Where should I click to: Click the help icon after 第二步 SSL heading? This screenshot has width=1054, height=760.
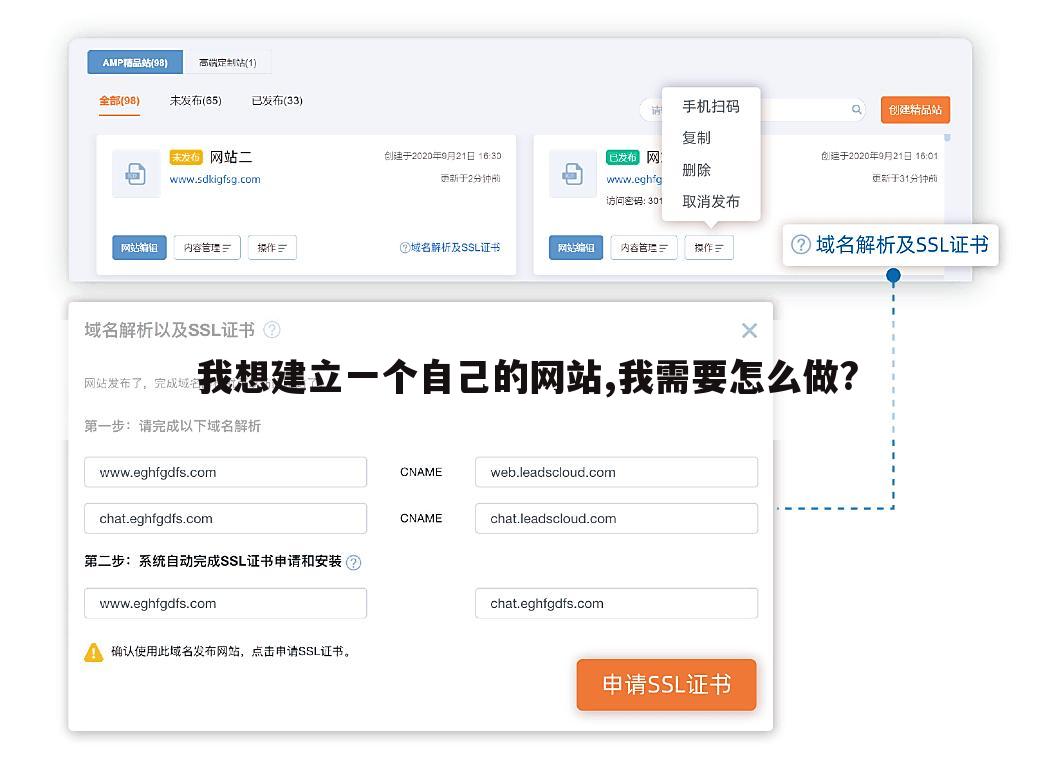click(x=353, y=562)
